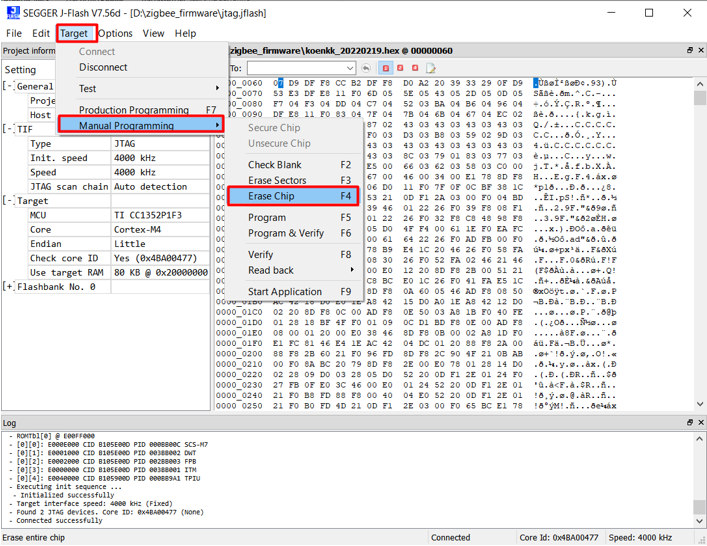Choose Check Blank in the submenu
This screenshot has height=546, width=707.
(x=293, y=165)
